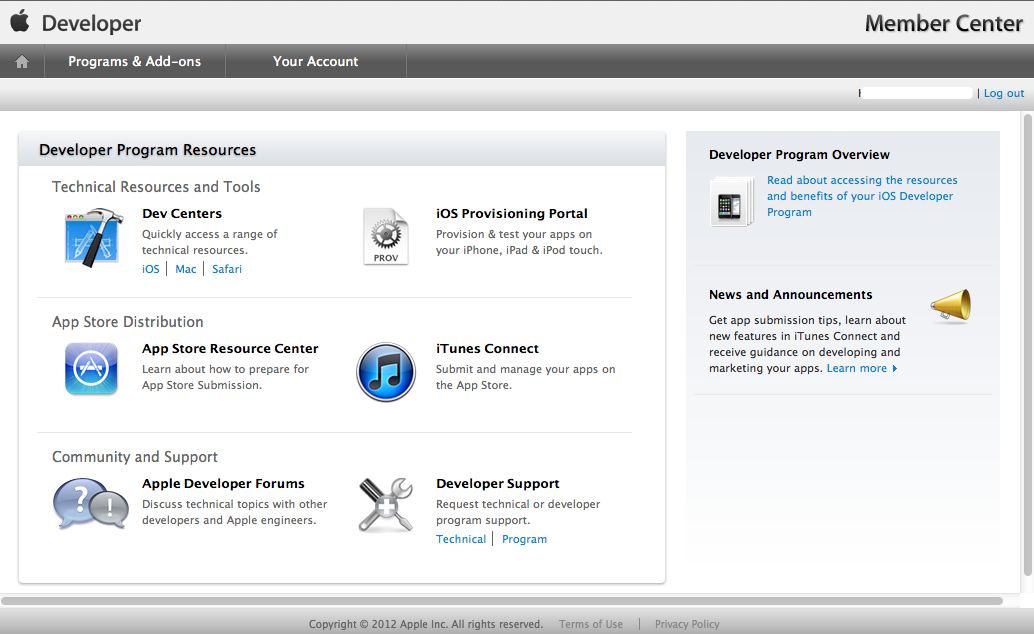Open the Programs & Add-ons menu

point(135,61)
